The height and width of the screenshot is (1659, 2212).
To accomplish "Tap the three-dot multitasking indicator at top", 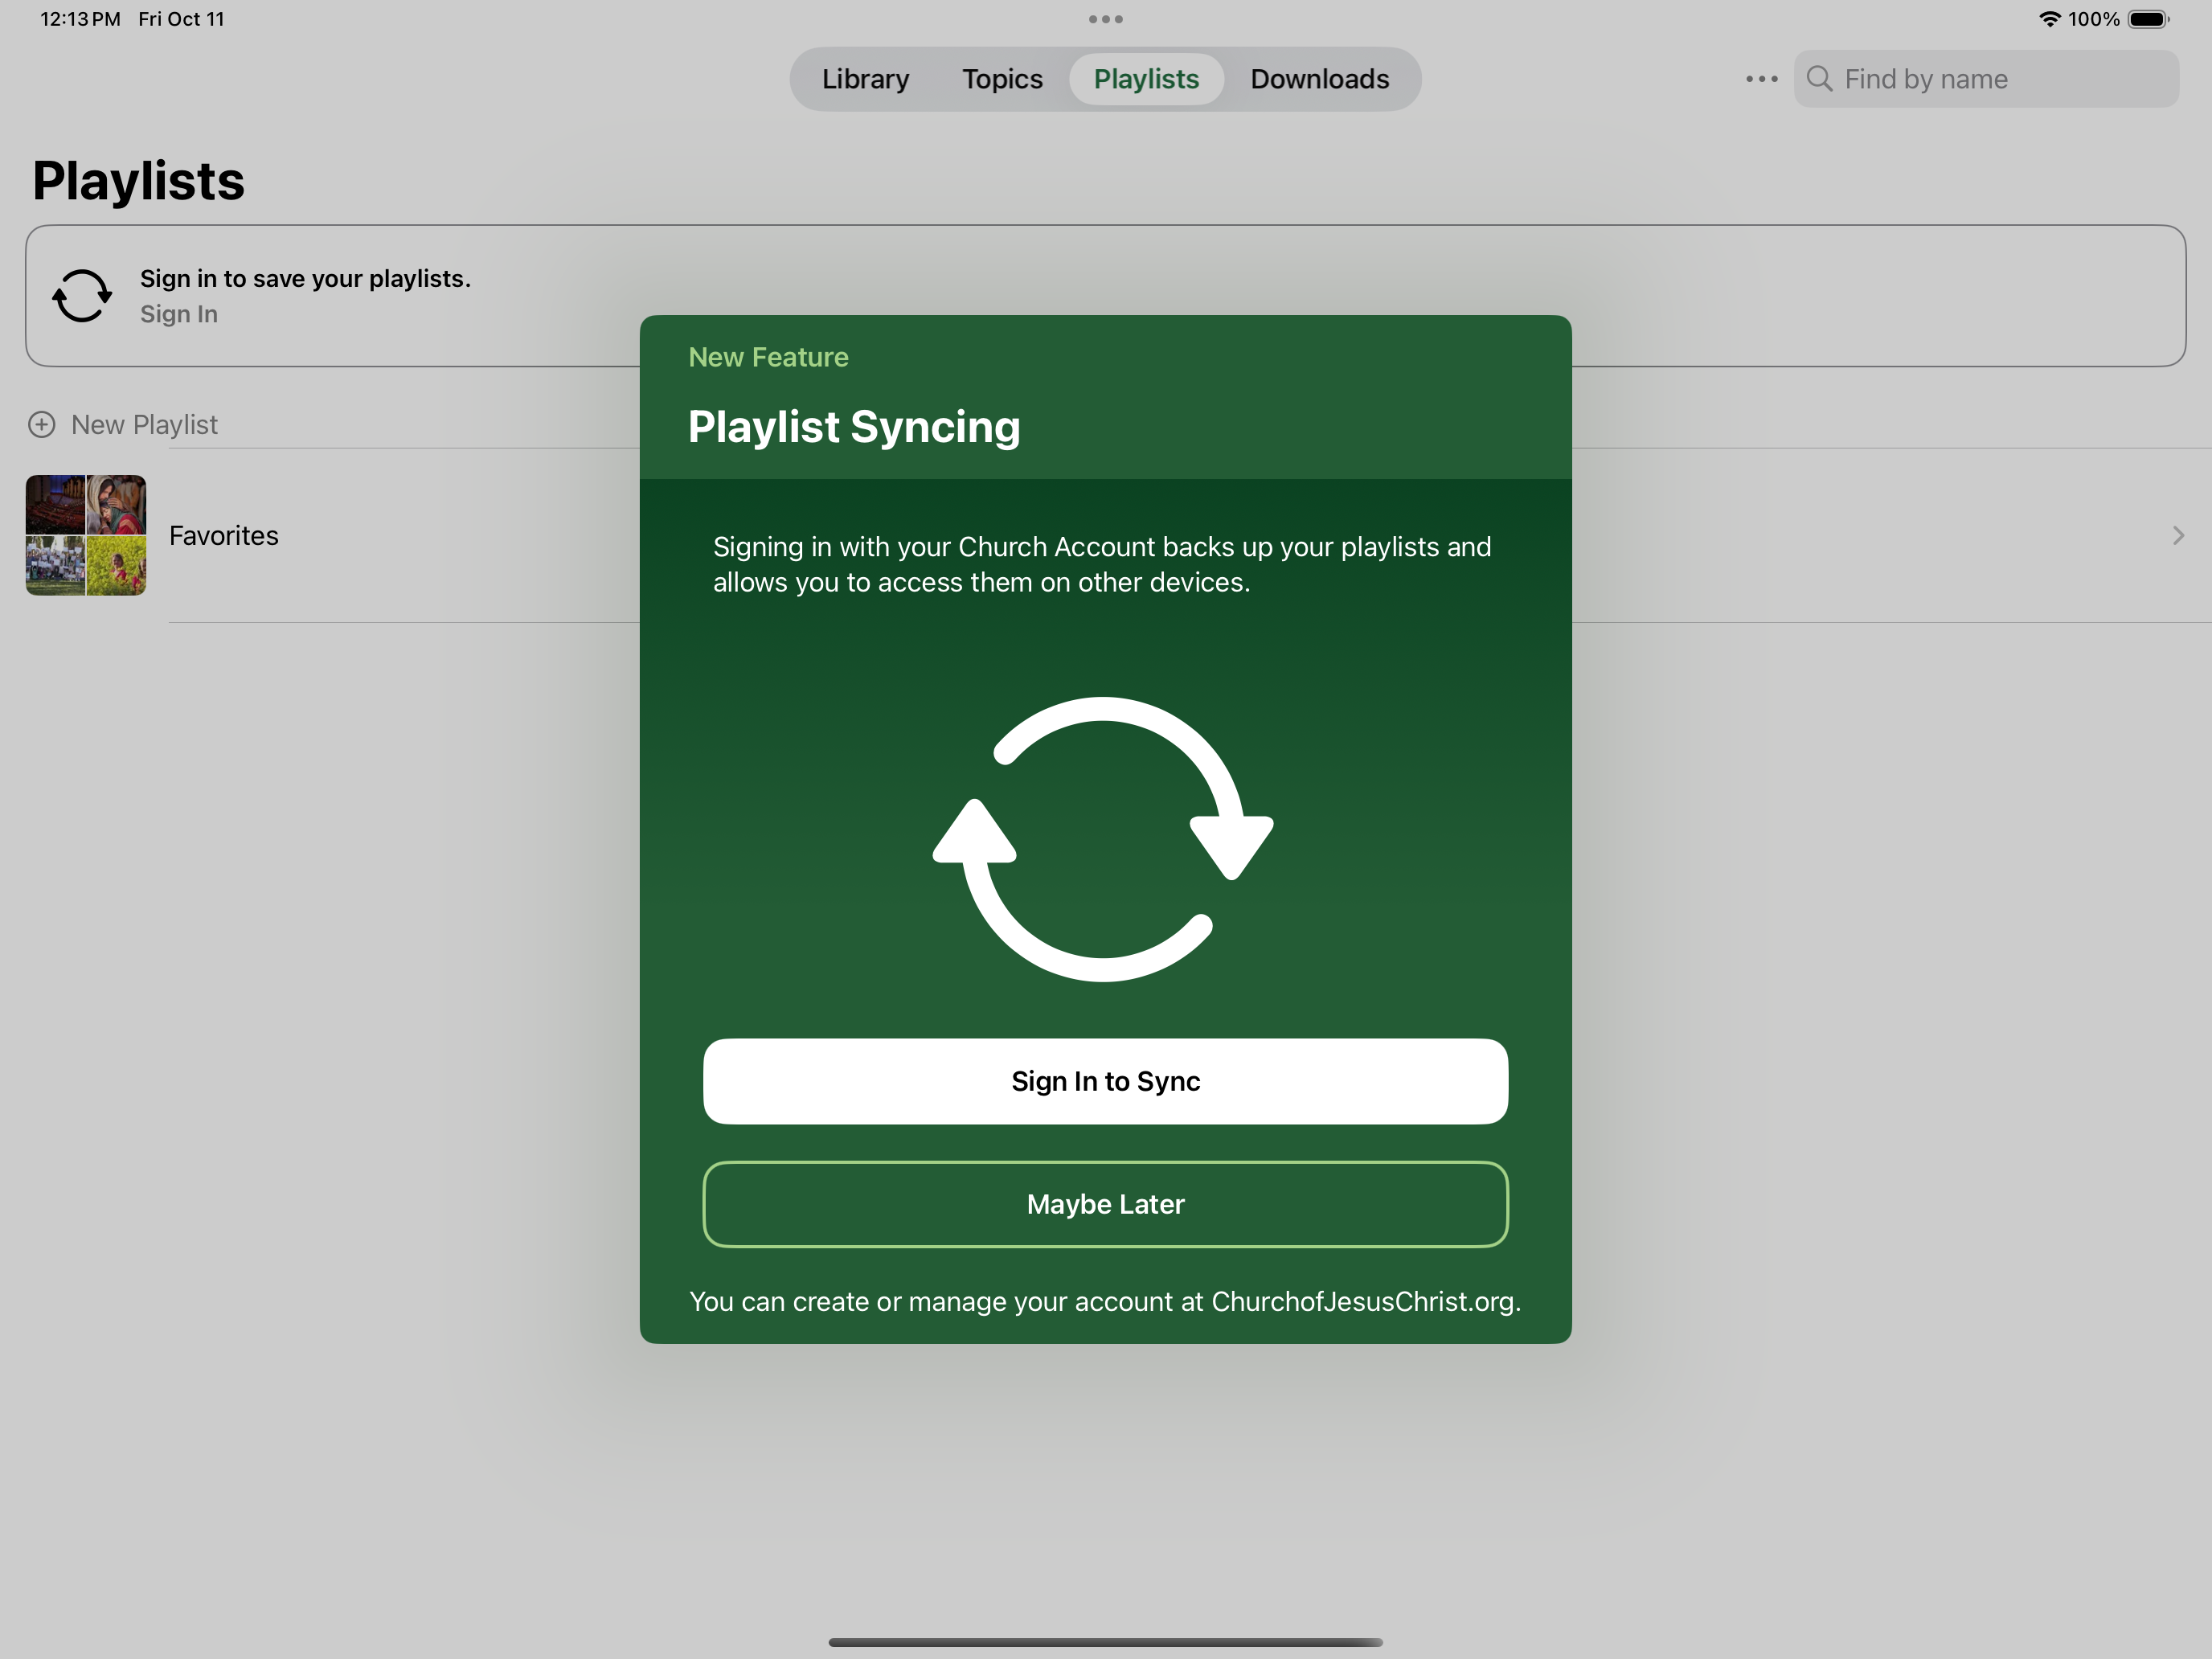I will click(x=1105, y=19).
